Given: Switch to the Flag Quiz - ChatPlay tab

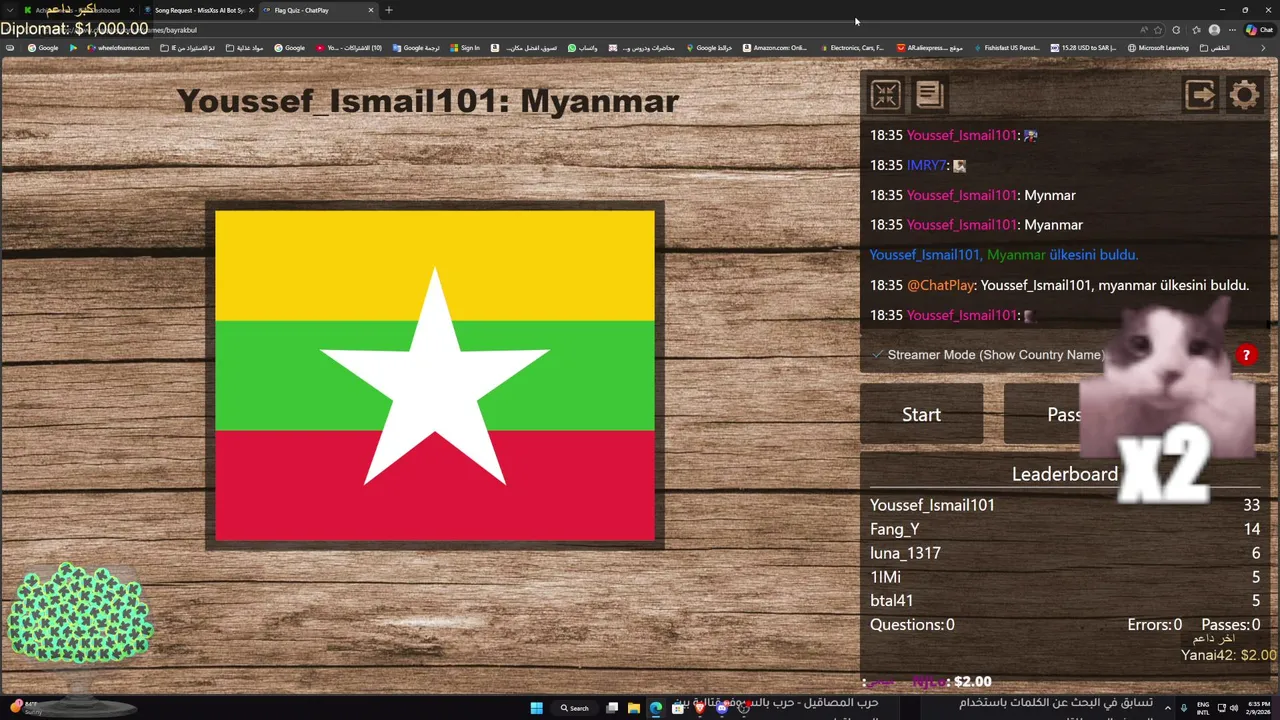Looking at the screenshot, I should click(310, 10).
